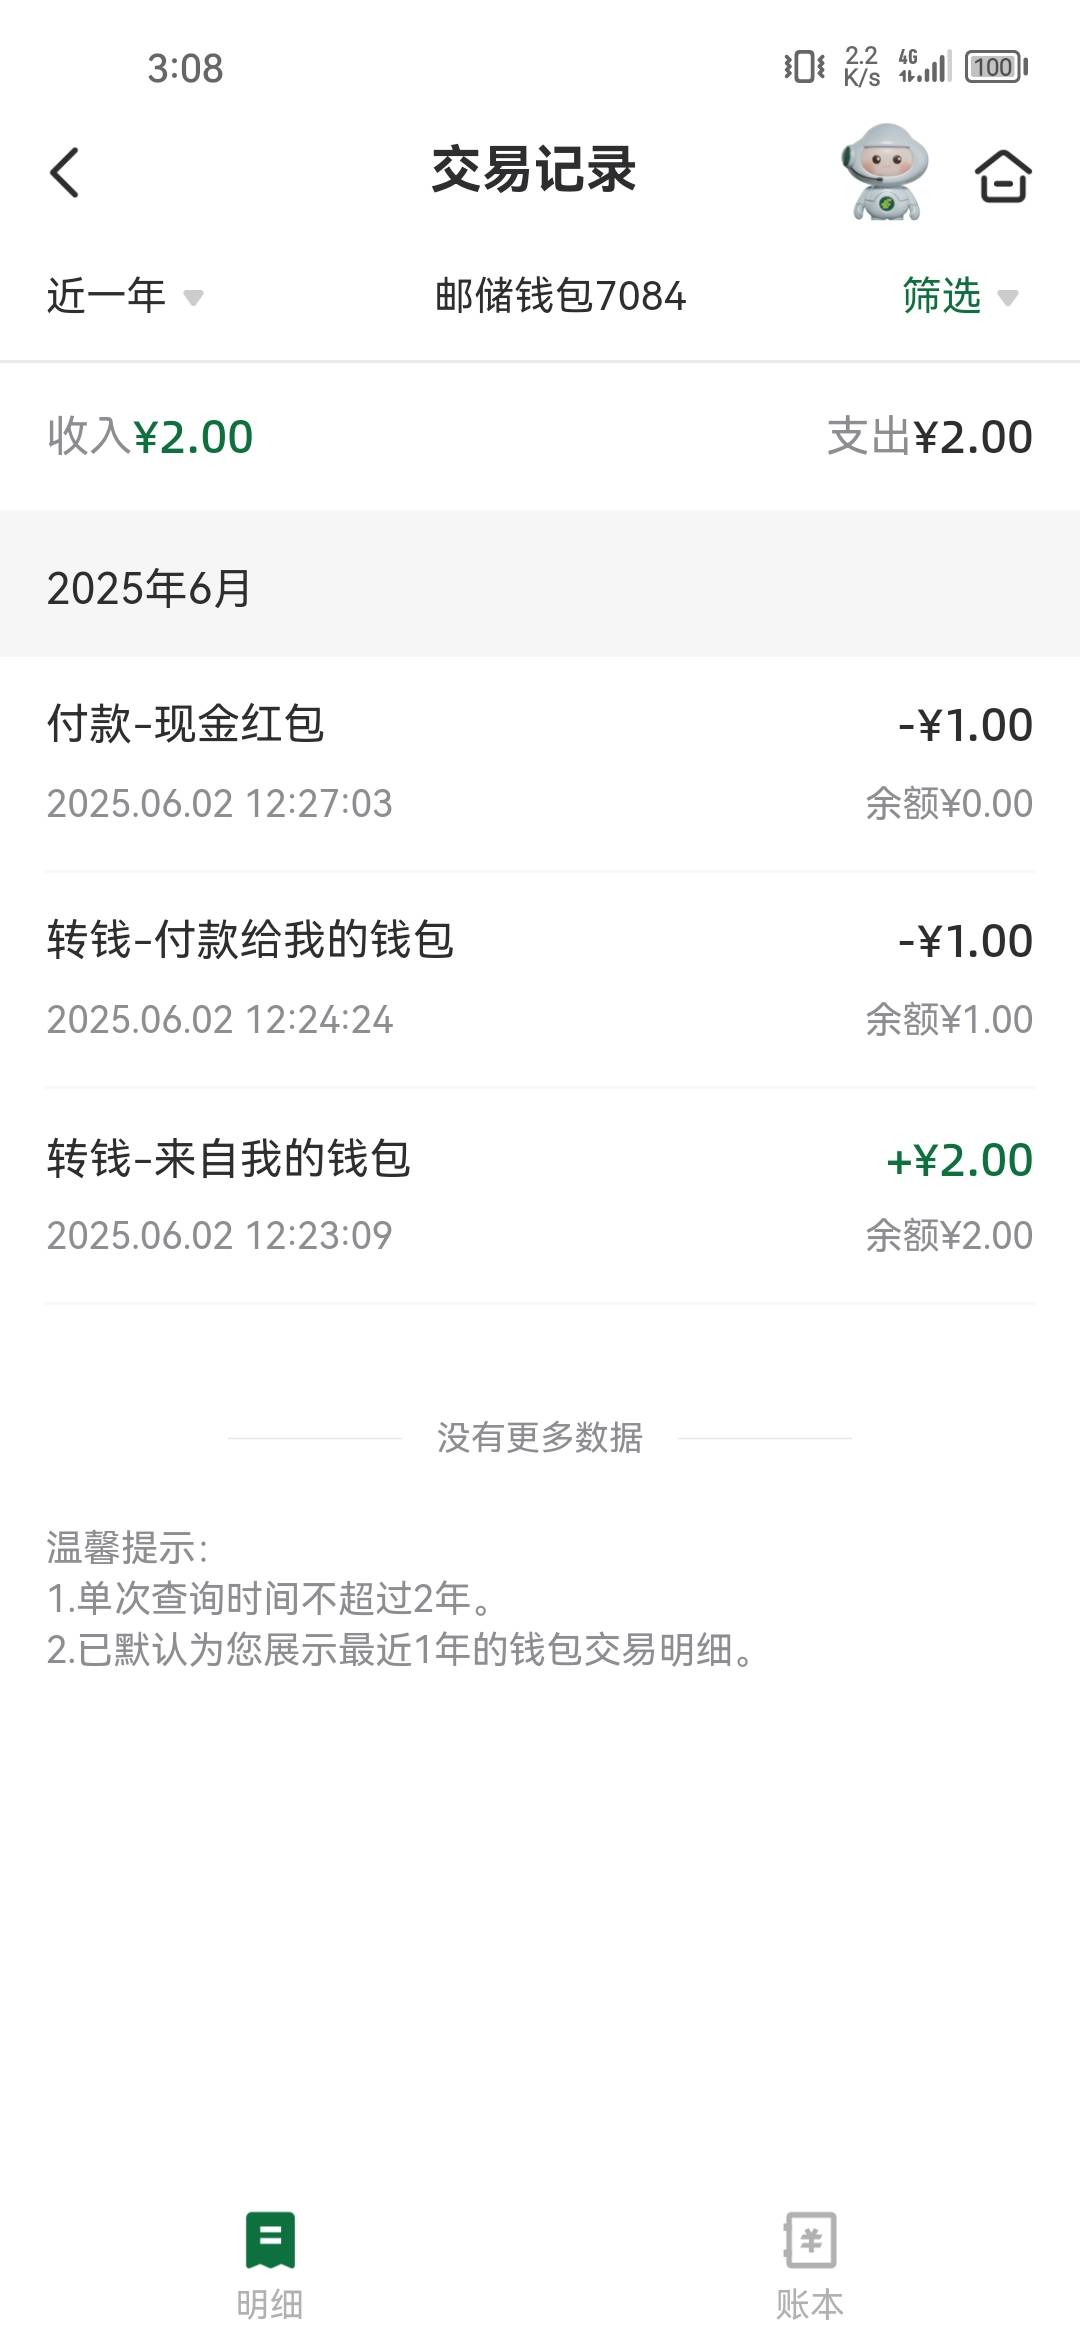
Task: Tap the battery indicator in status bar
Action: pos(996,67)
